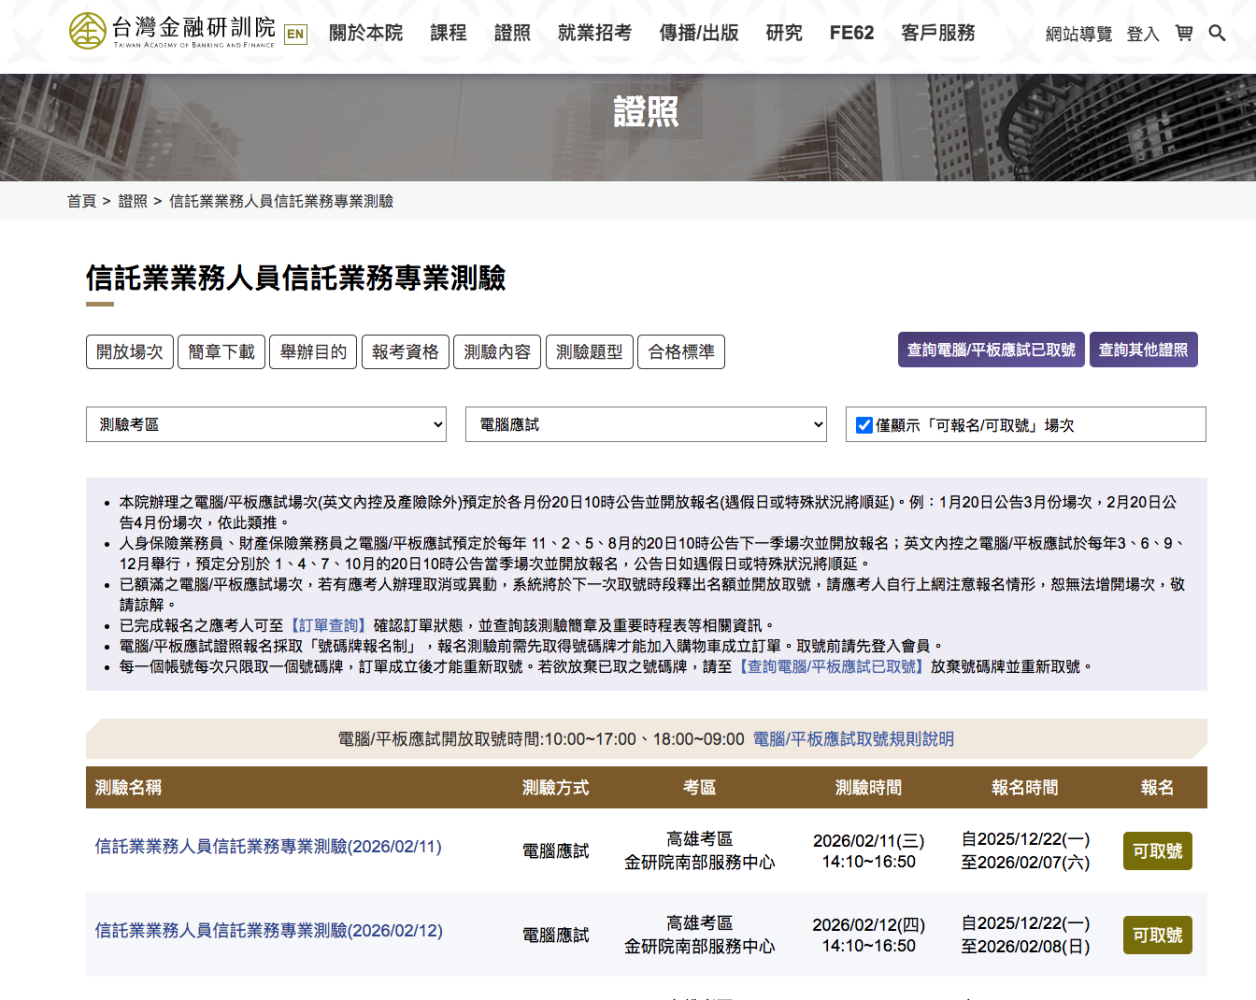Screen dimensions: 1256x1000
Task: Open 就業招考 menu
Action: pos(595,33)
